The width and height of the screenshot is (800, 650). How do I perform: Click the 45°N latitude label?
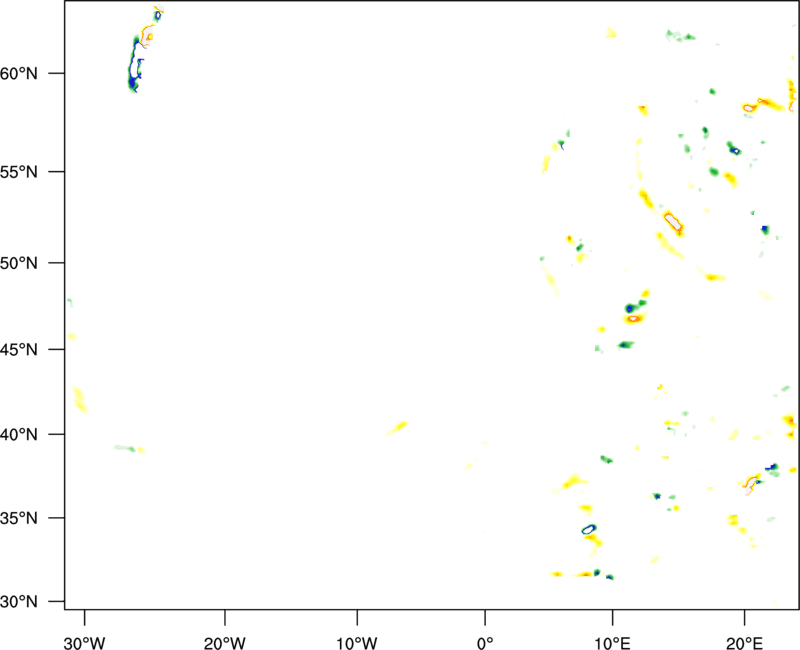pyautogui.click(x=19, y=349)
